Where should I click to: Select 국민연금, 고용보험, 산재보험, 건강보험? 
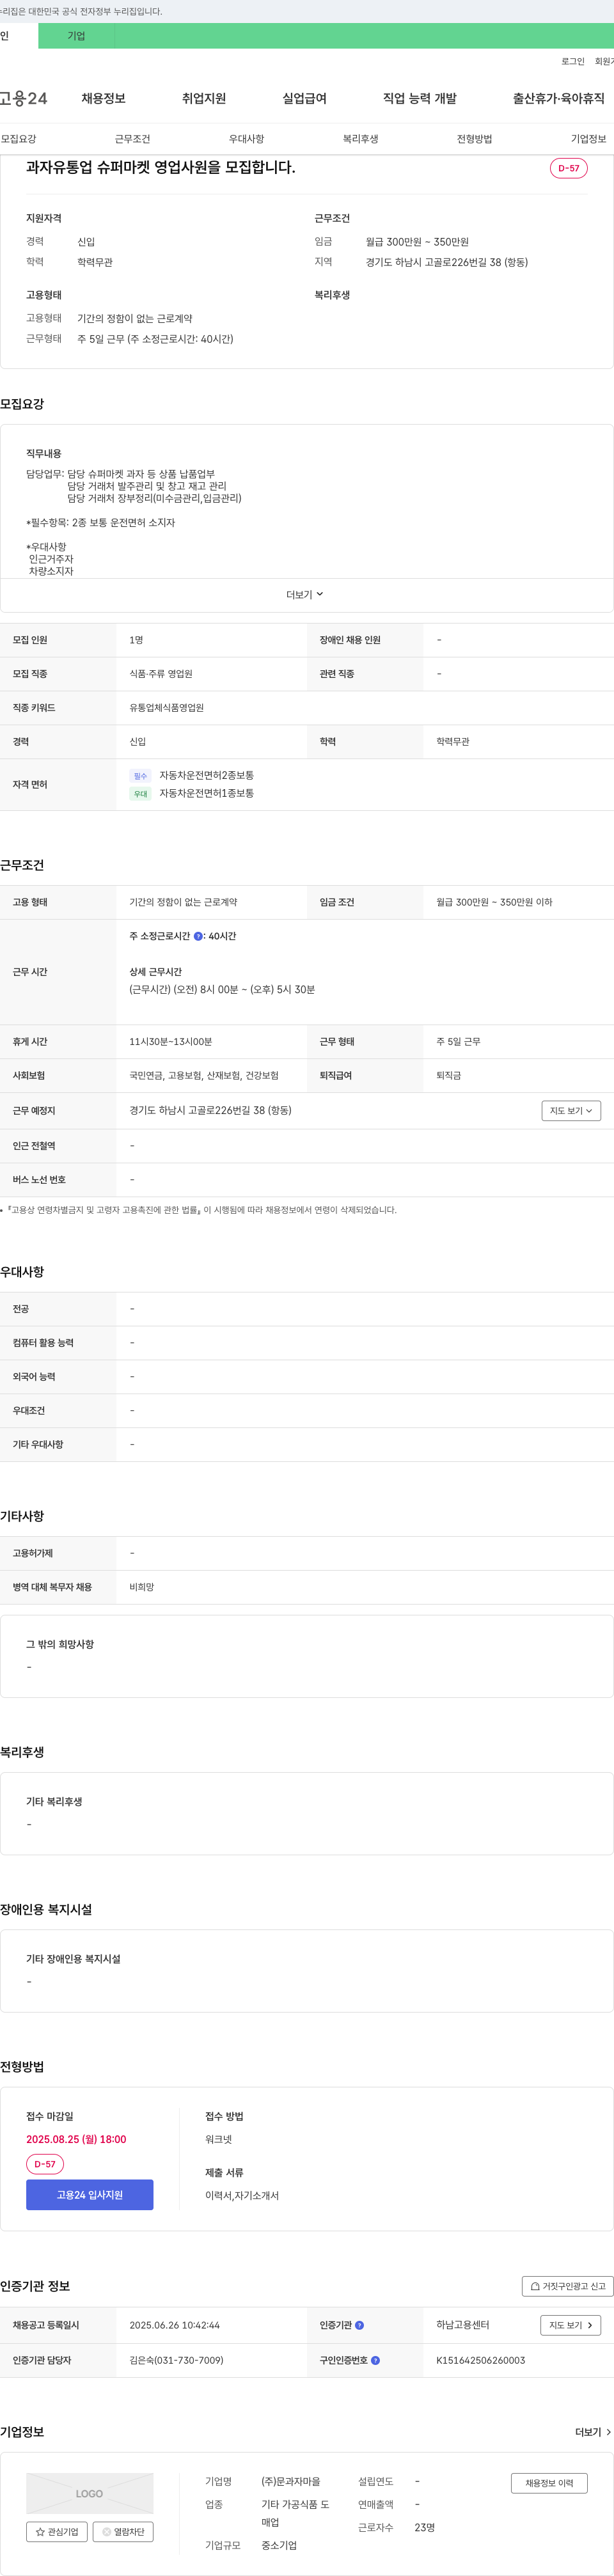coord(204,1076)
